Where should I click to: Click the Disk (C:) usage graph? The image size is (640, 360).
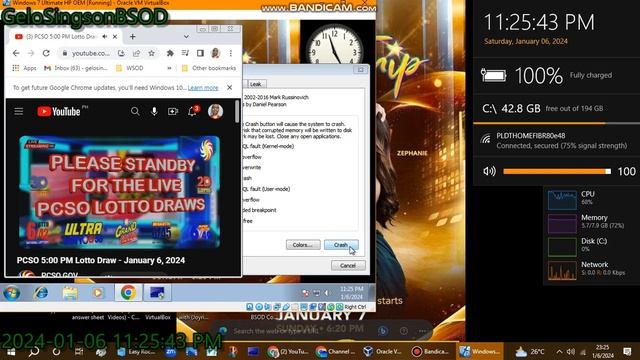[x=562, y=247]
